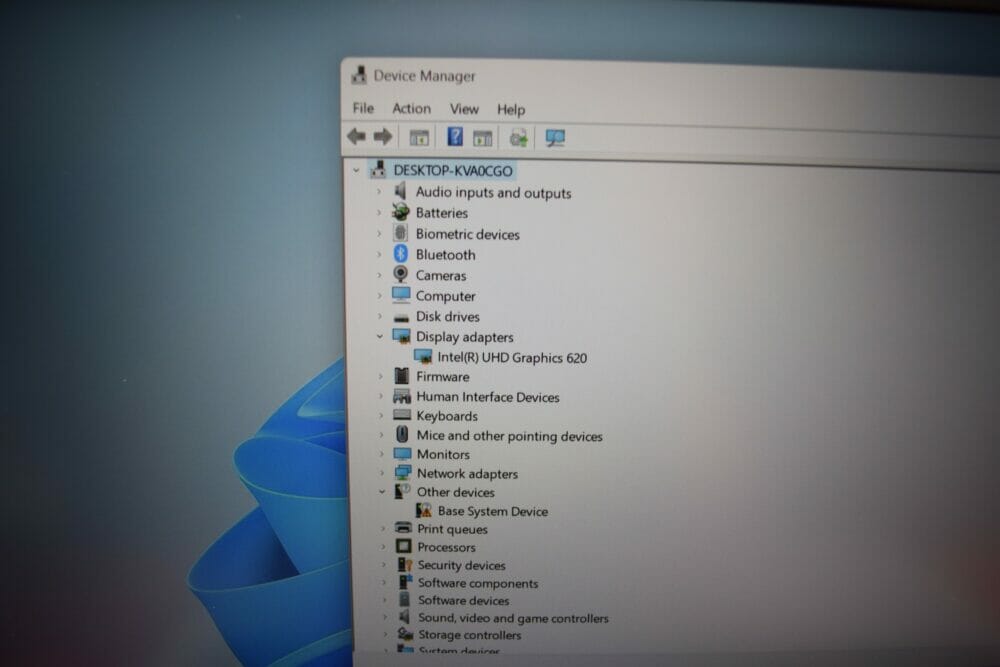Image resolution: width=1000 pixels, height=667 pixels.
Task: Open the View menu
Action: 464,109
